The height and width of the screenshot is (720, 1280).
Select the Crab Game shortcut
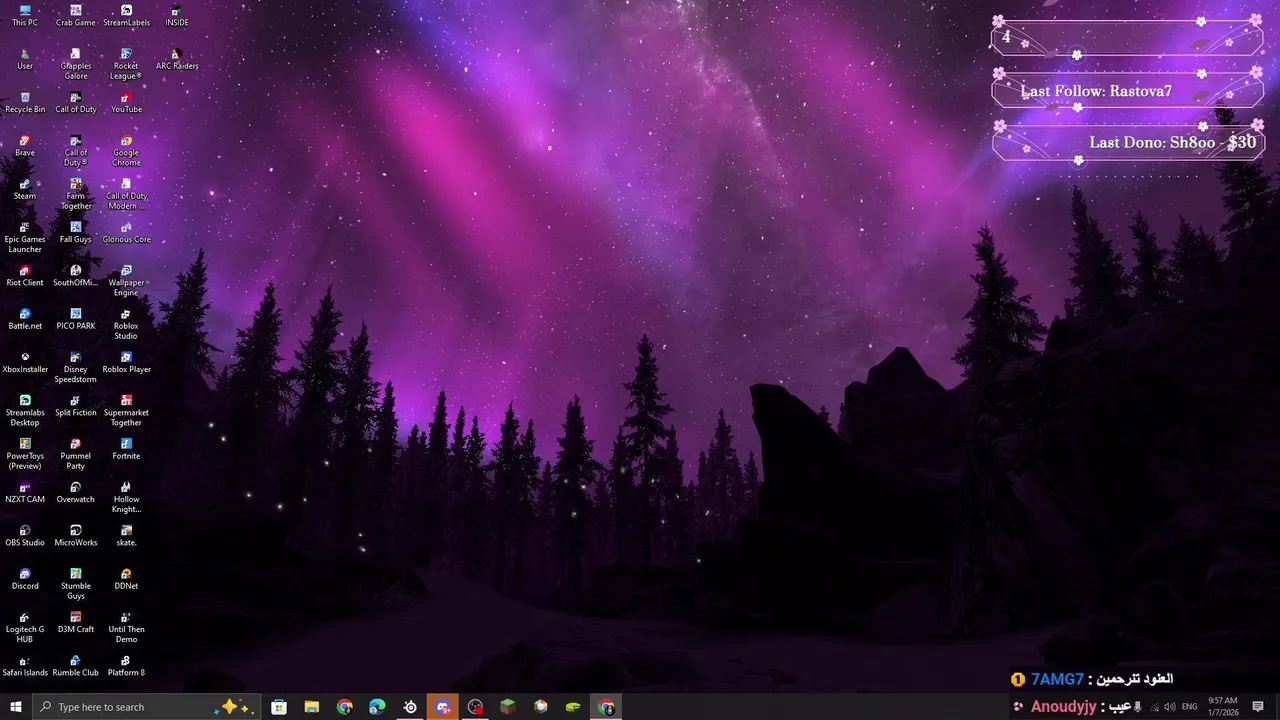(76, 16)
